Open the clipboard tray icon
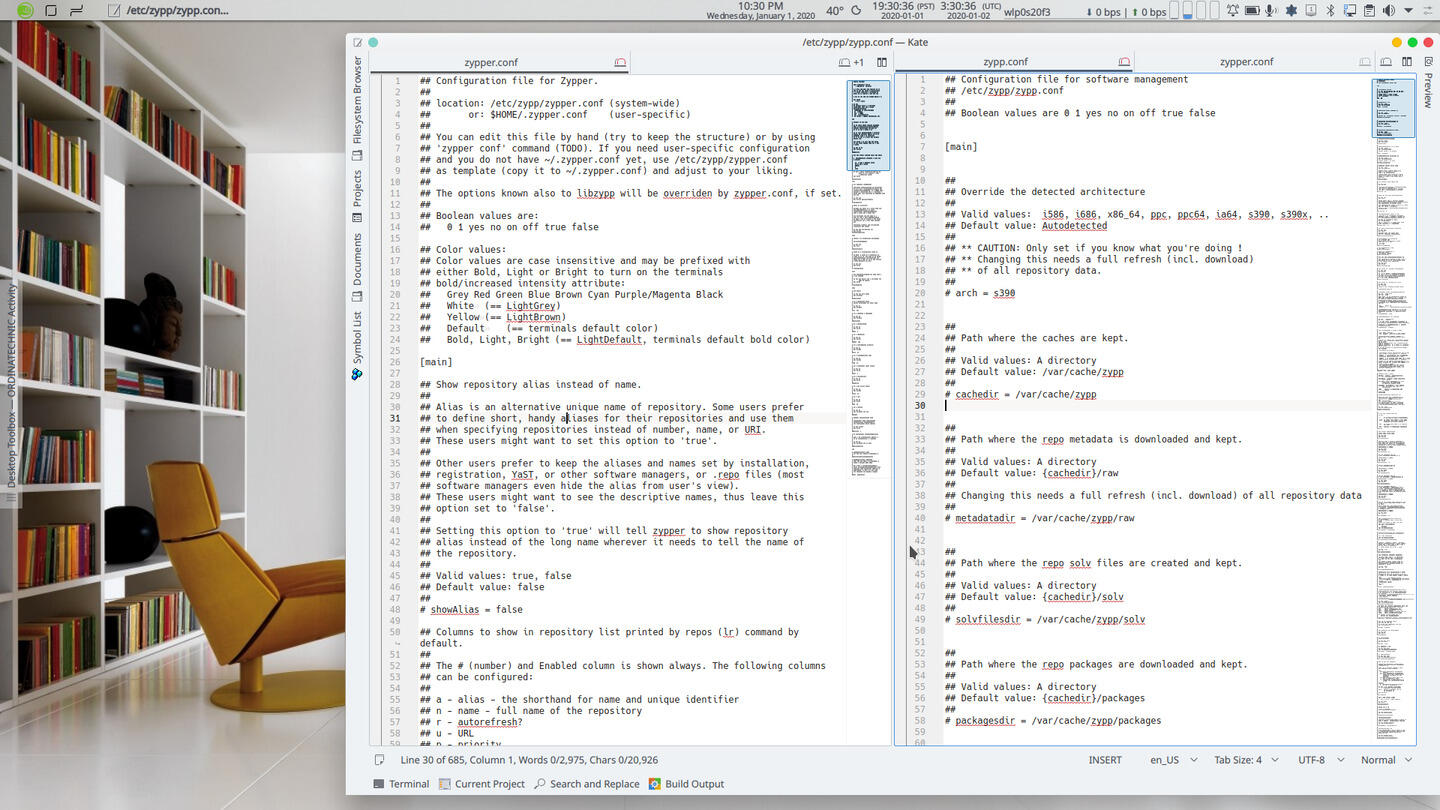The height and width of the screenshot is (810, 1440). coord(1369,10)
